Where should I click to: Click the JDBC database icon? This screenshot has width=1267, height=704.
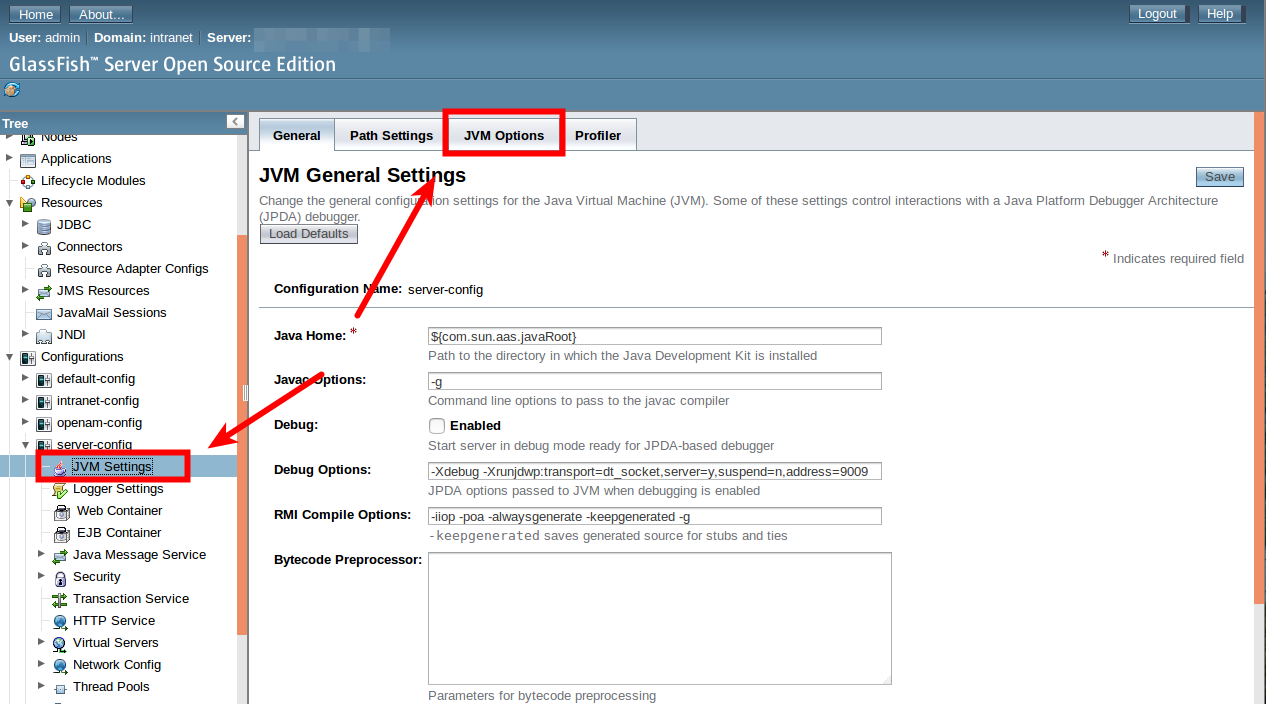coord(44,225)
